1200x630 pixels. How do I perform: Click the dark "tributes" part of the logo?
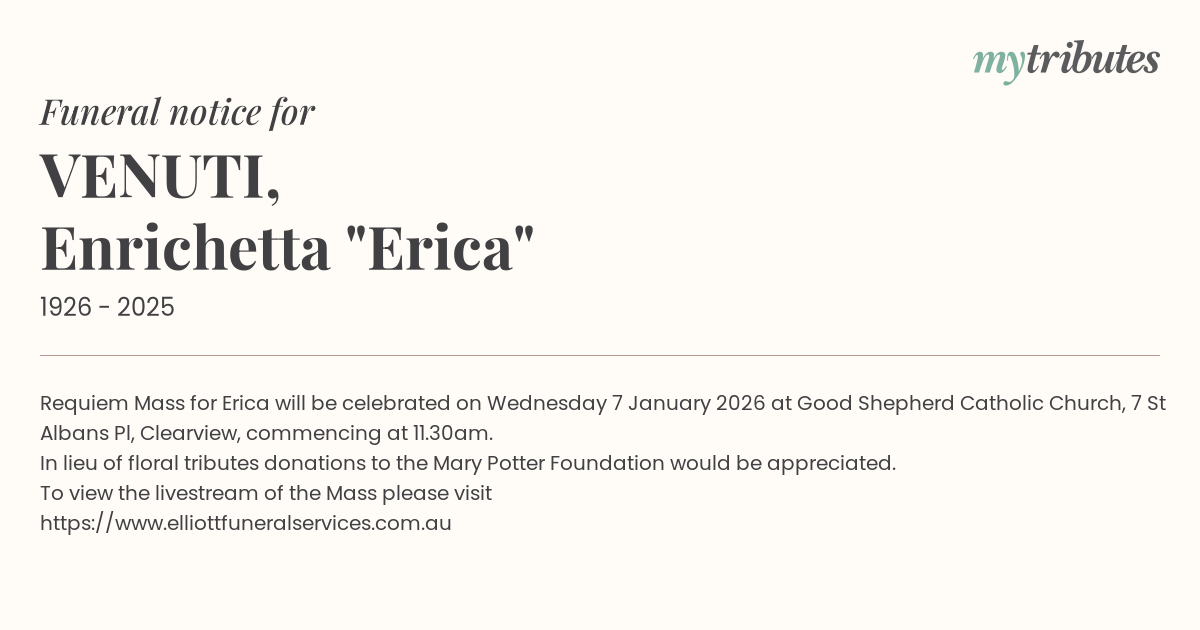(x=1092, y=60)
